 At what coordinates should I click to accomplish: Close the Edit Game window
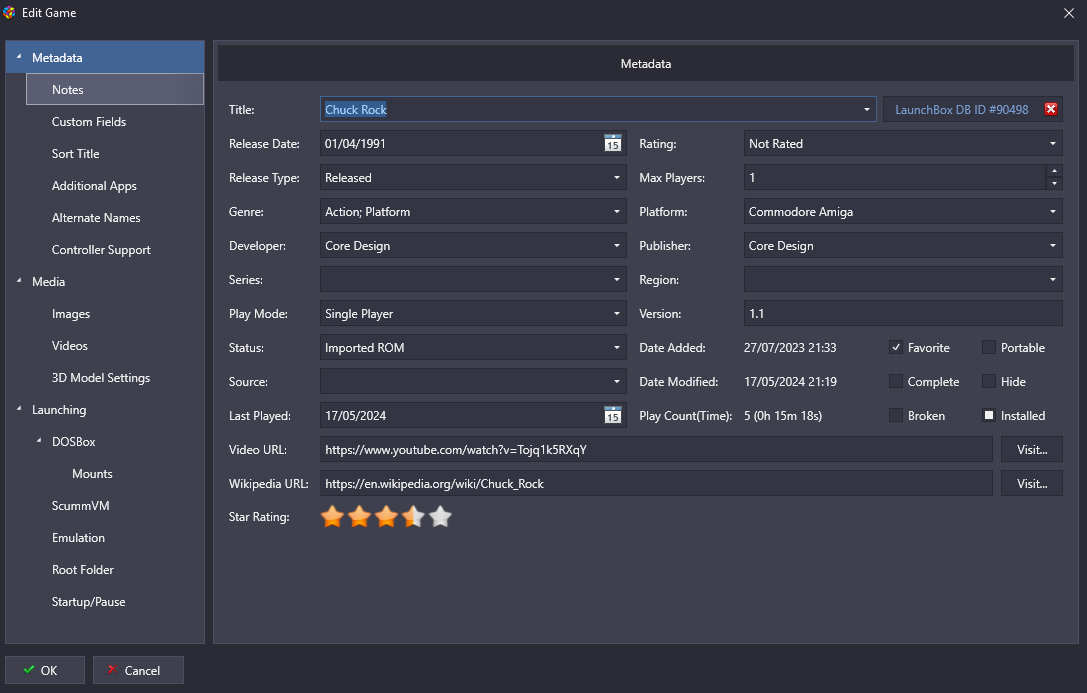point(1068,13)
